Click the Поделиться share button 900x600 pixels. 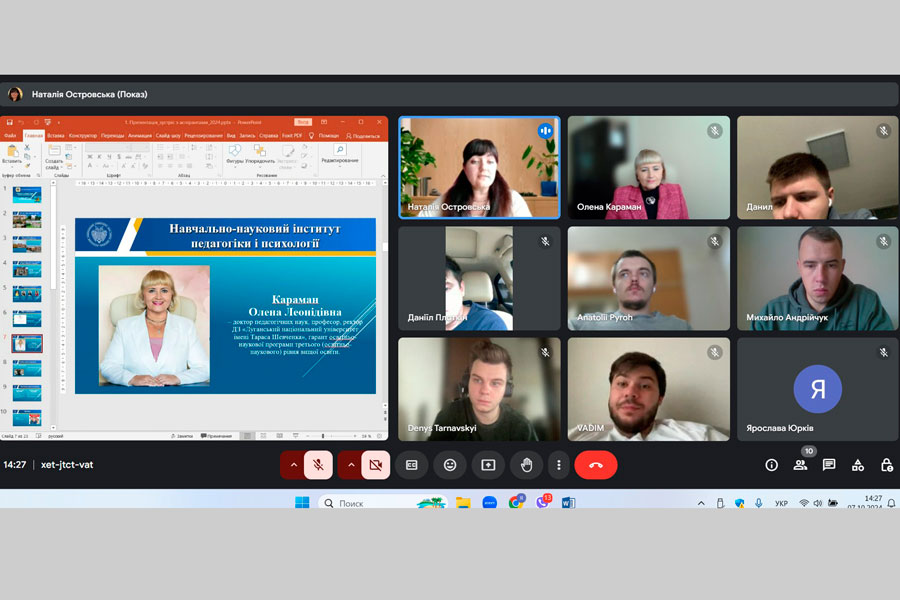[x=363, y=136]
